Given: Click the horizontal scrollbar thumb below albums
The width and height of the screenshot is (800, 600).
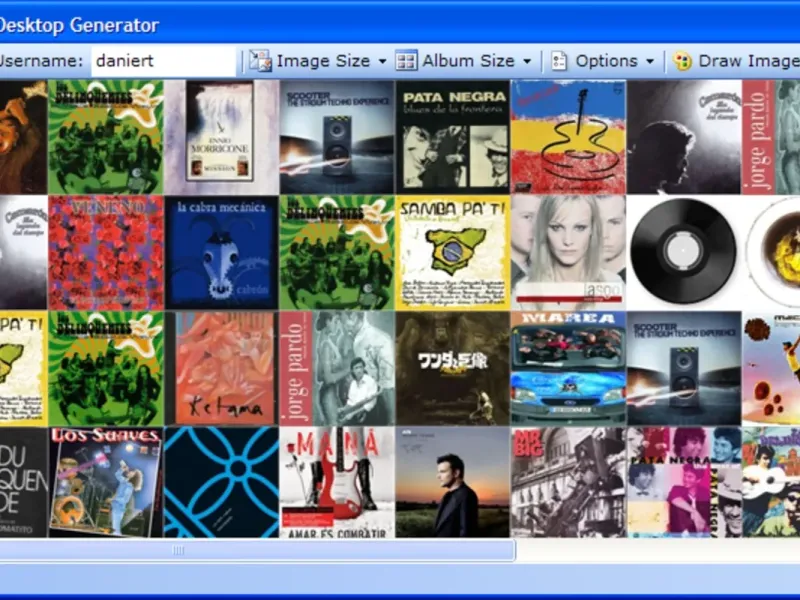Looking at the screenshot, I should coord(257,550).
